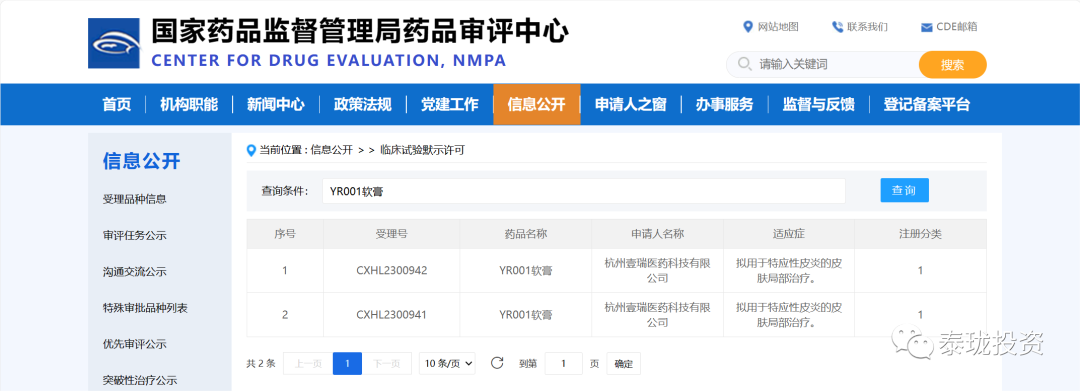Click the refresh icon in pagination
Screen dimensions: 1080x391
click(x=497, y=363)
